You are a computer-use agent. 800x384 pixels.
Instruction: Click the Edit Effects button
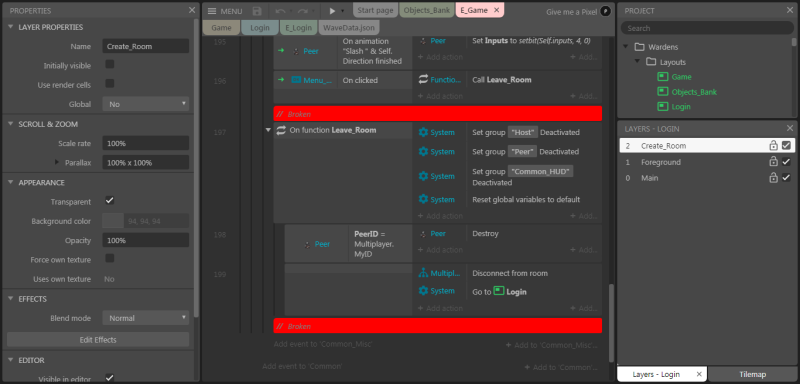pos(98,340)
